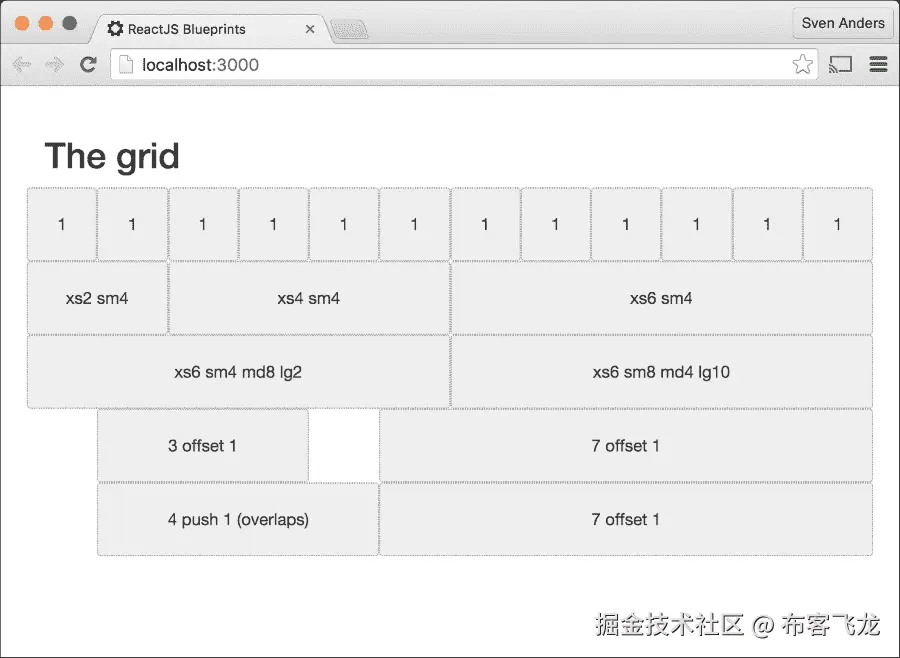Viewport: 900px width, 658px height.
Task: Click the ReactJS favicon on the browser tab
Action: click(x=114, y=30)
